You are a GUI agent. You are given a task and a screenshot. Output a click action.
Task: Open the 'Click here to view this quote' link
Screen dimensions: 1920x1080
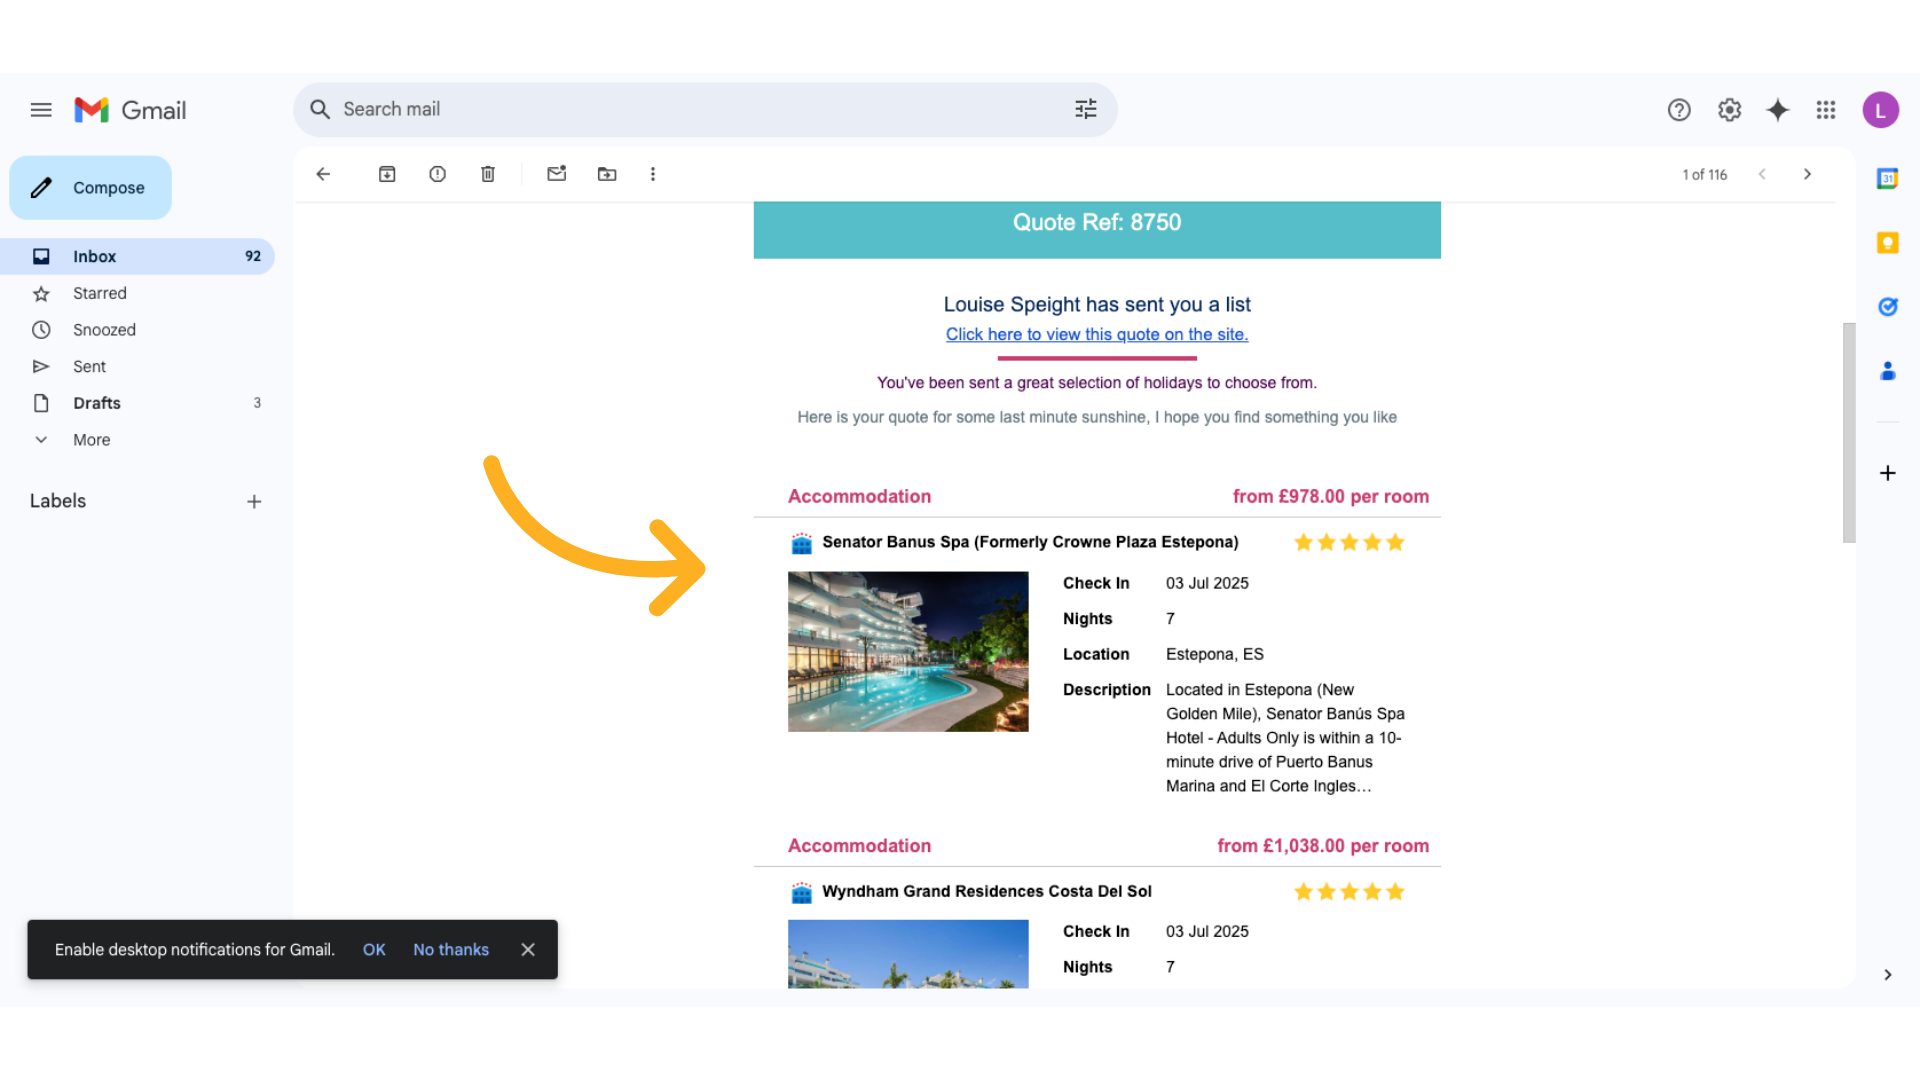point(1097,335)
